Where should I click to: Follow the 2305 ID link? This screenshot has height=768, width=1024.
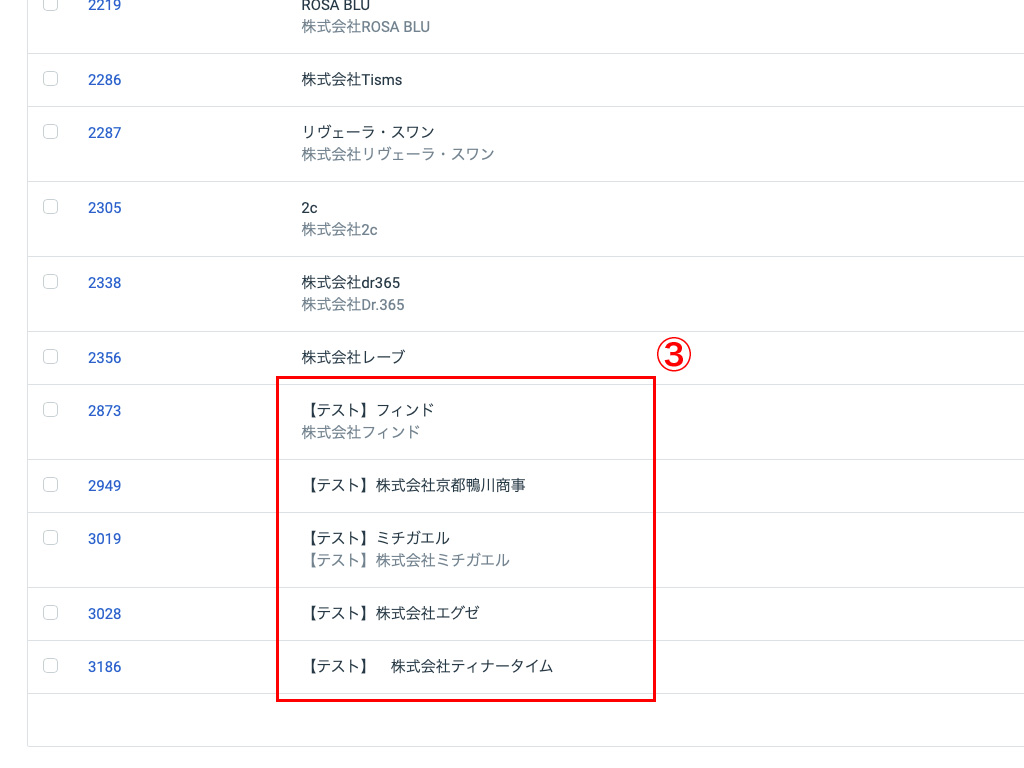click(104, 208)
